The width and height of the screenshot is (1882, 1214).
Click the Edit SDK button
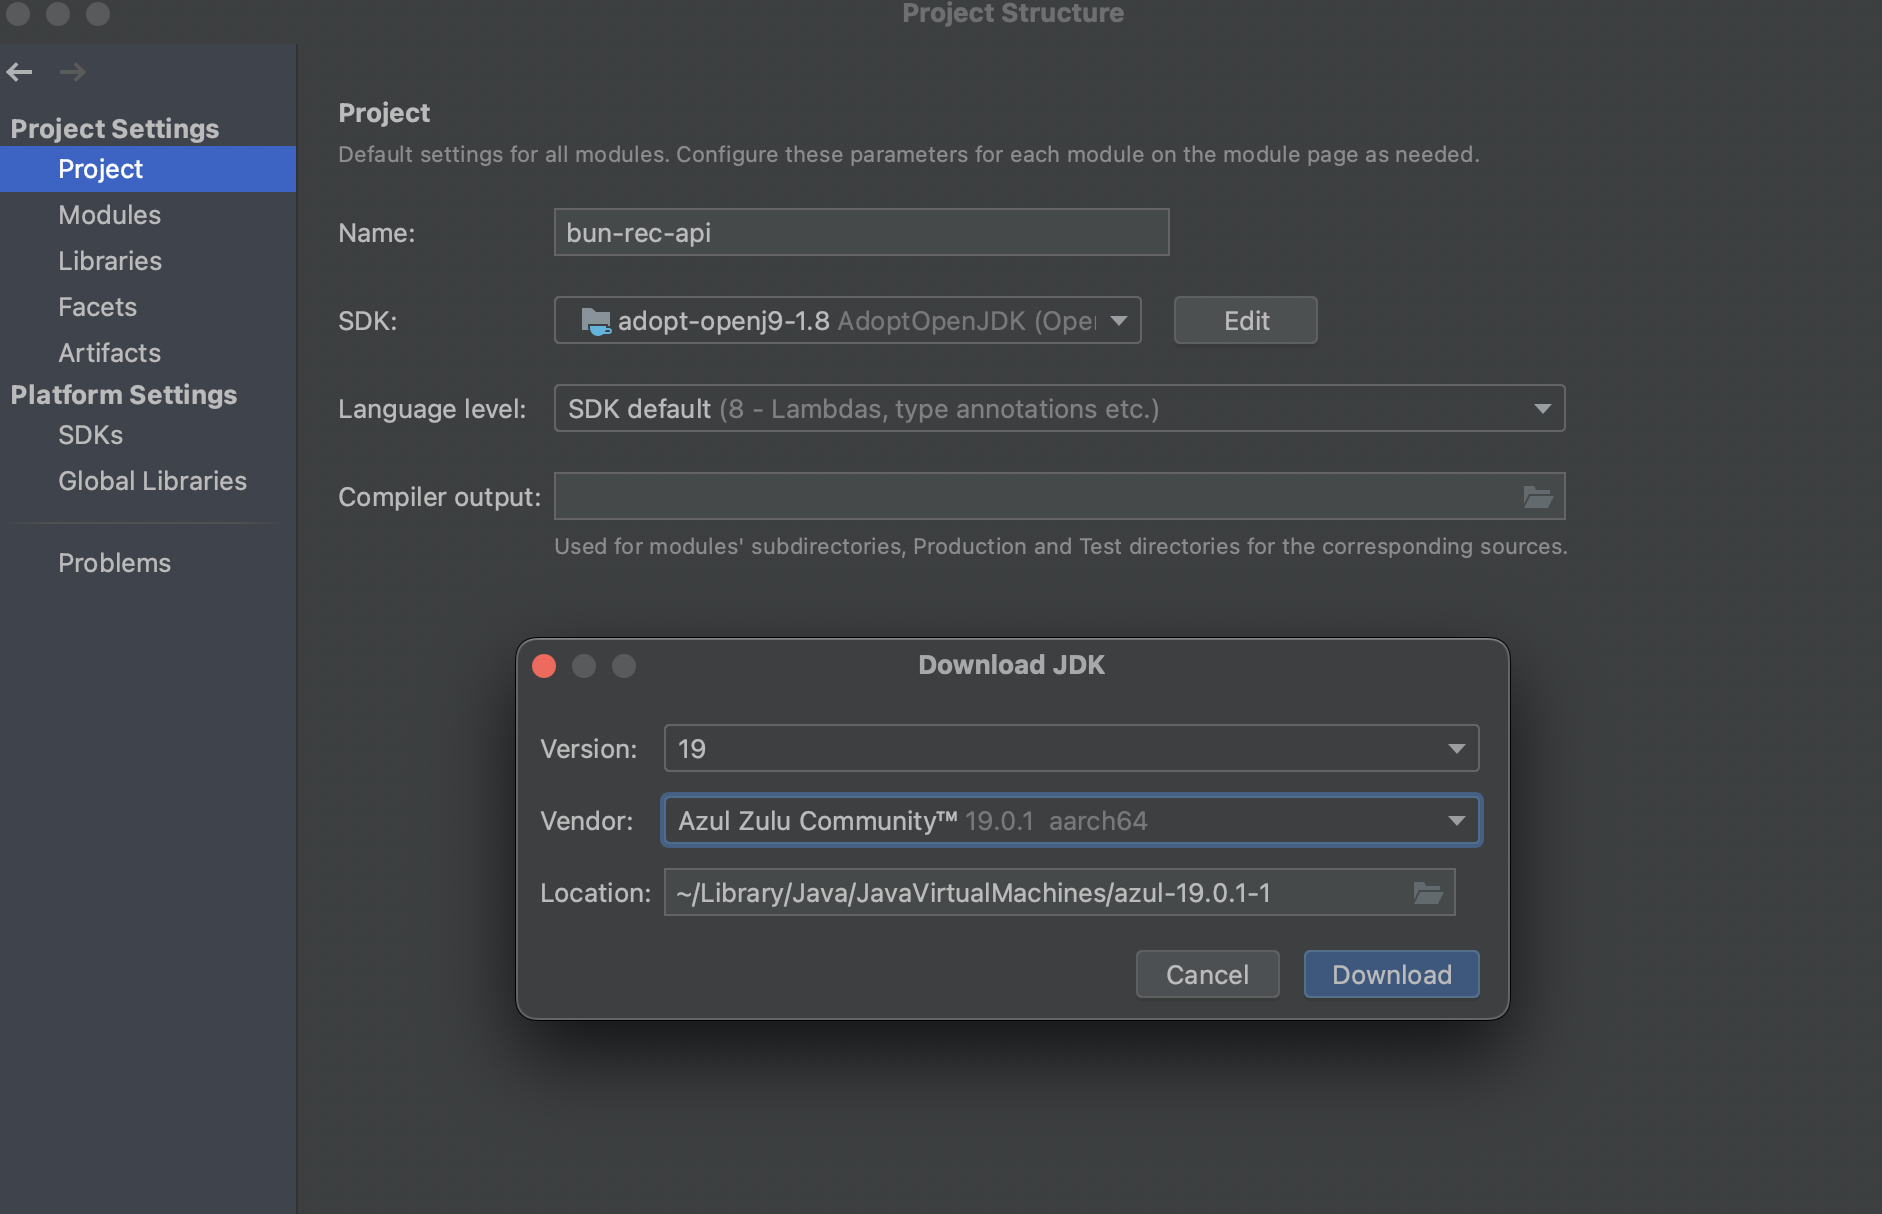tap(1246, 321)
